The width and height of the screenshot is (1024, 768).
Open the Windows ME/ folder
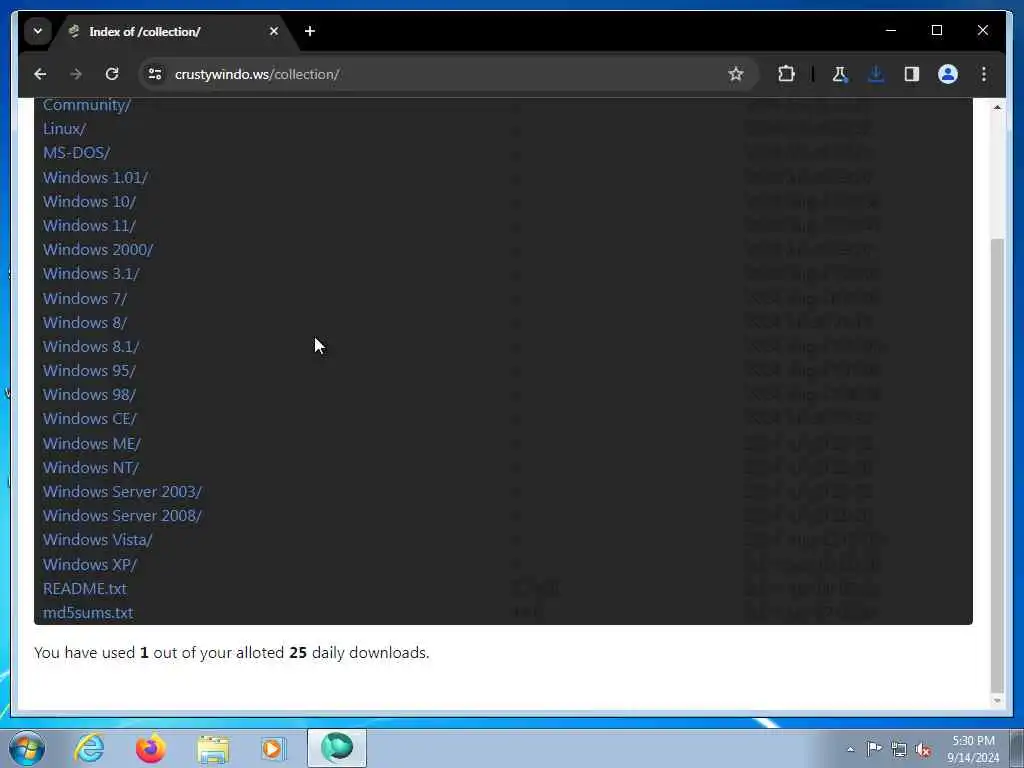tap(92, 443)
